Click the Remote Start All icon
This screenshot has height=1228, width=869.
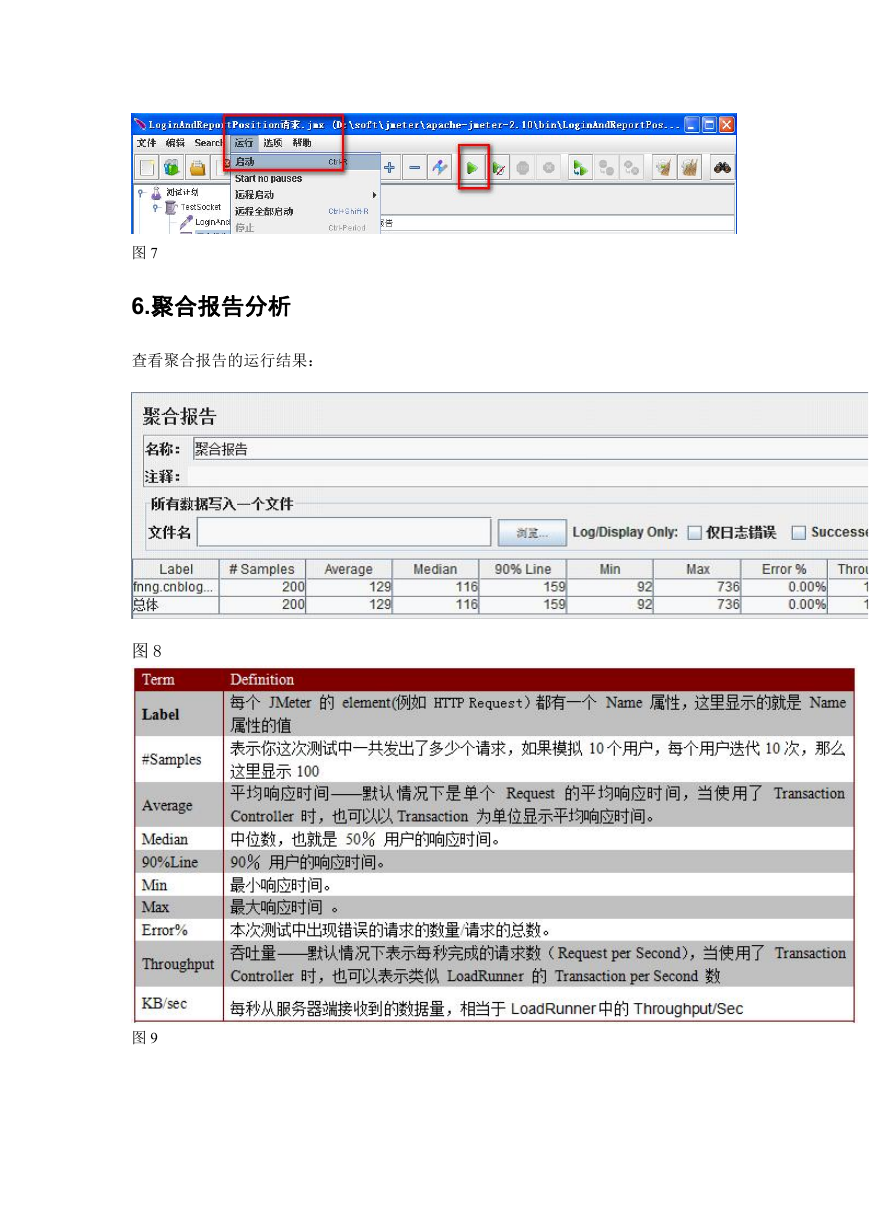pyautogui.click(x=579, y=168)
